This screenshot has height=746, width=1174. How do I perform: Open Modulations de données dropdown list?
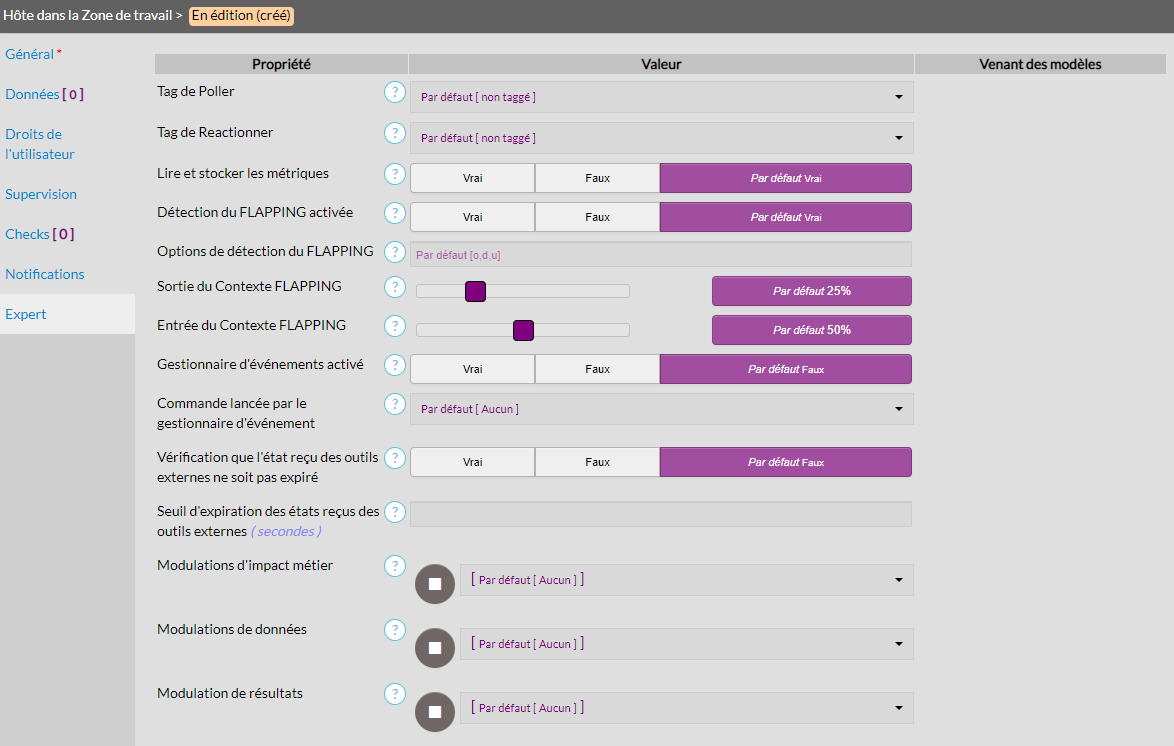coord(686,644)
